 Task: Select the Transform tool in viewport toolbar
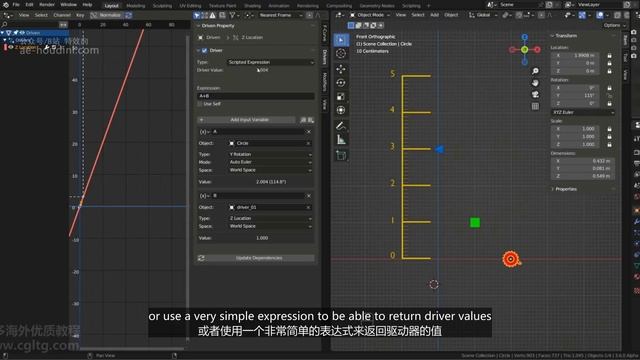point(341,110)
